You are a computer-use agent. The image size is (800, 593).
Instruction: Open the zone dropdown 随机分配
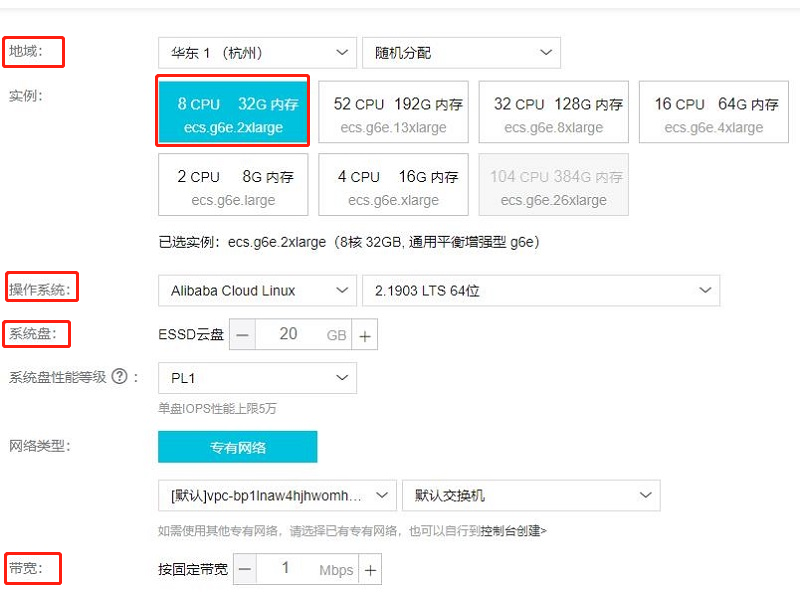[x=461, y=53]
